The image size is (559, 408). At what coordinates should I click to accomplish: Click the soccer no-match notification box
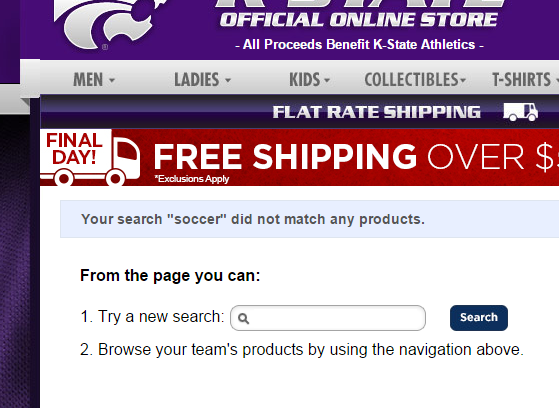click(309, 219)
